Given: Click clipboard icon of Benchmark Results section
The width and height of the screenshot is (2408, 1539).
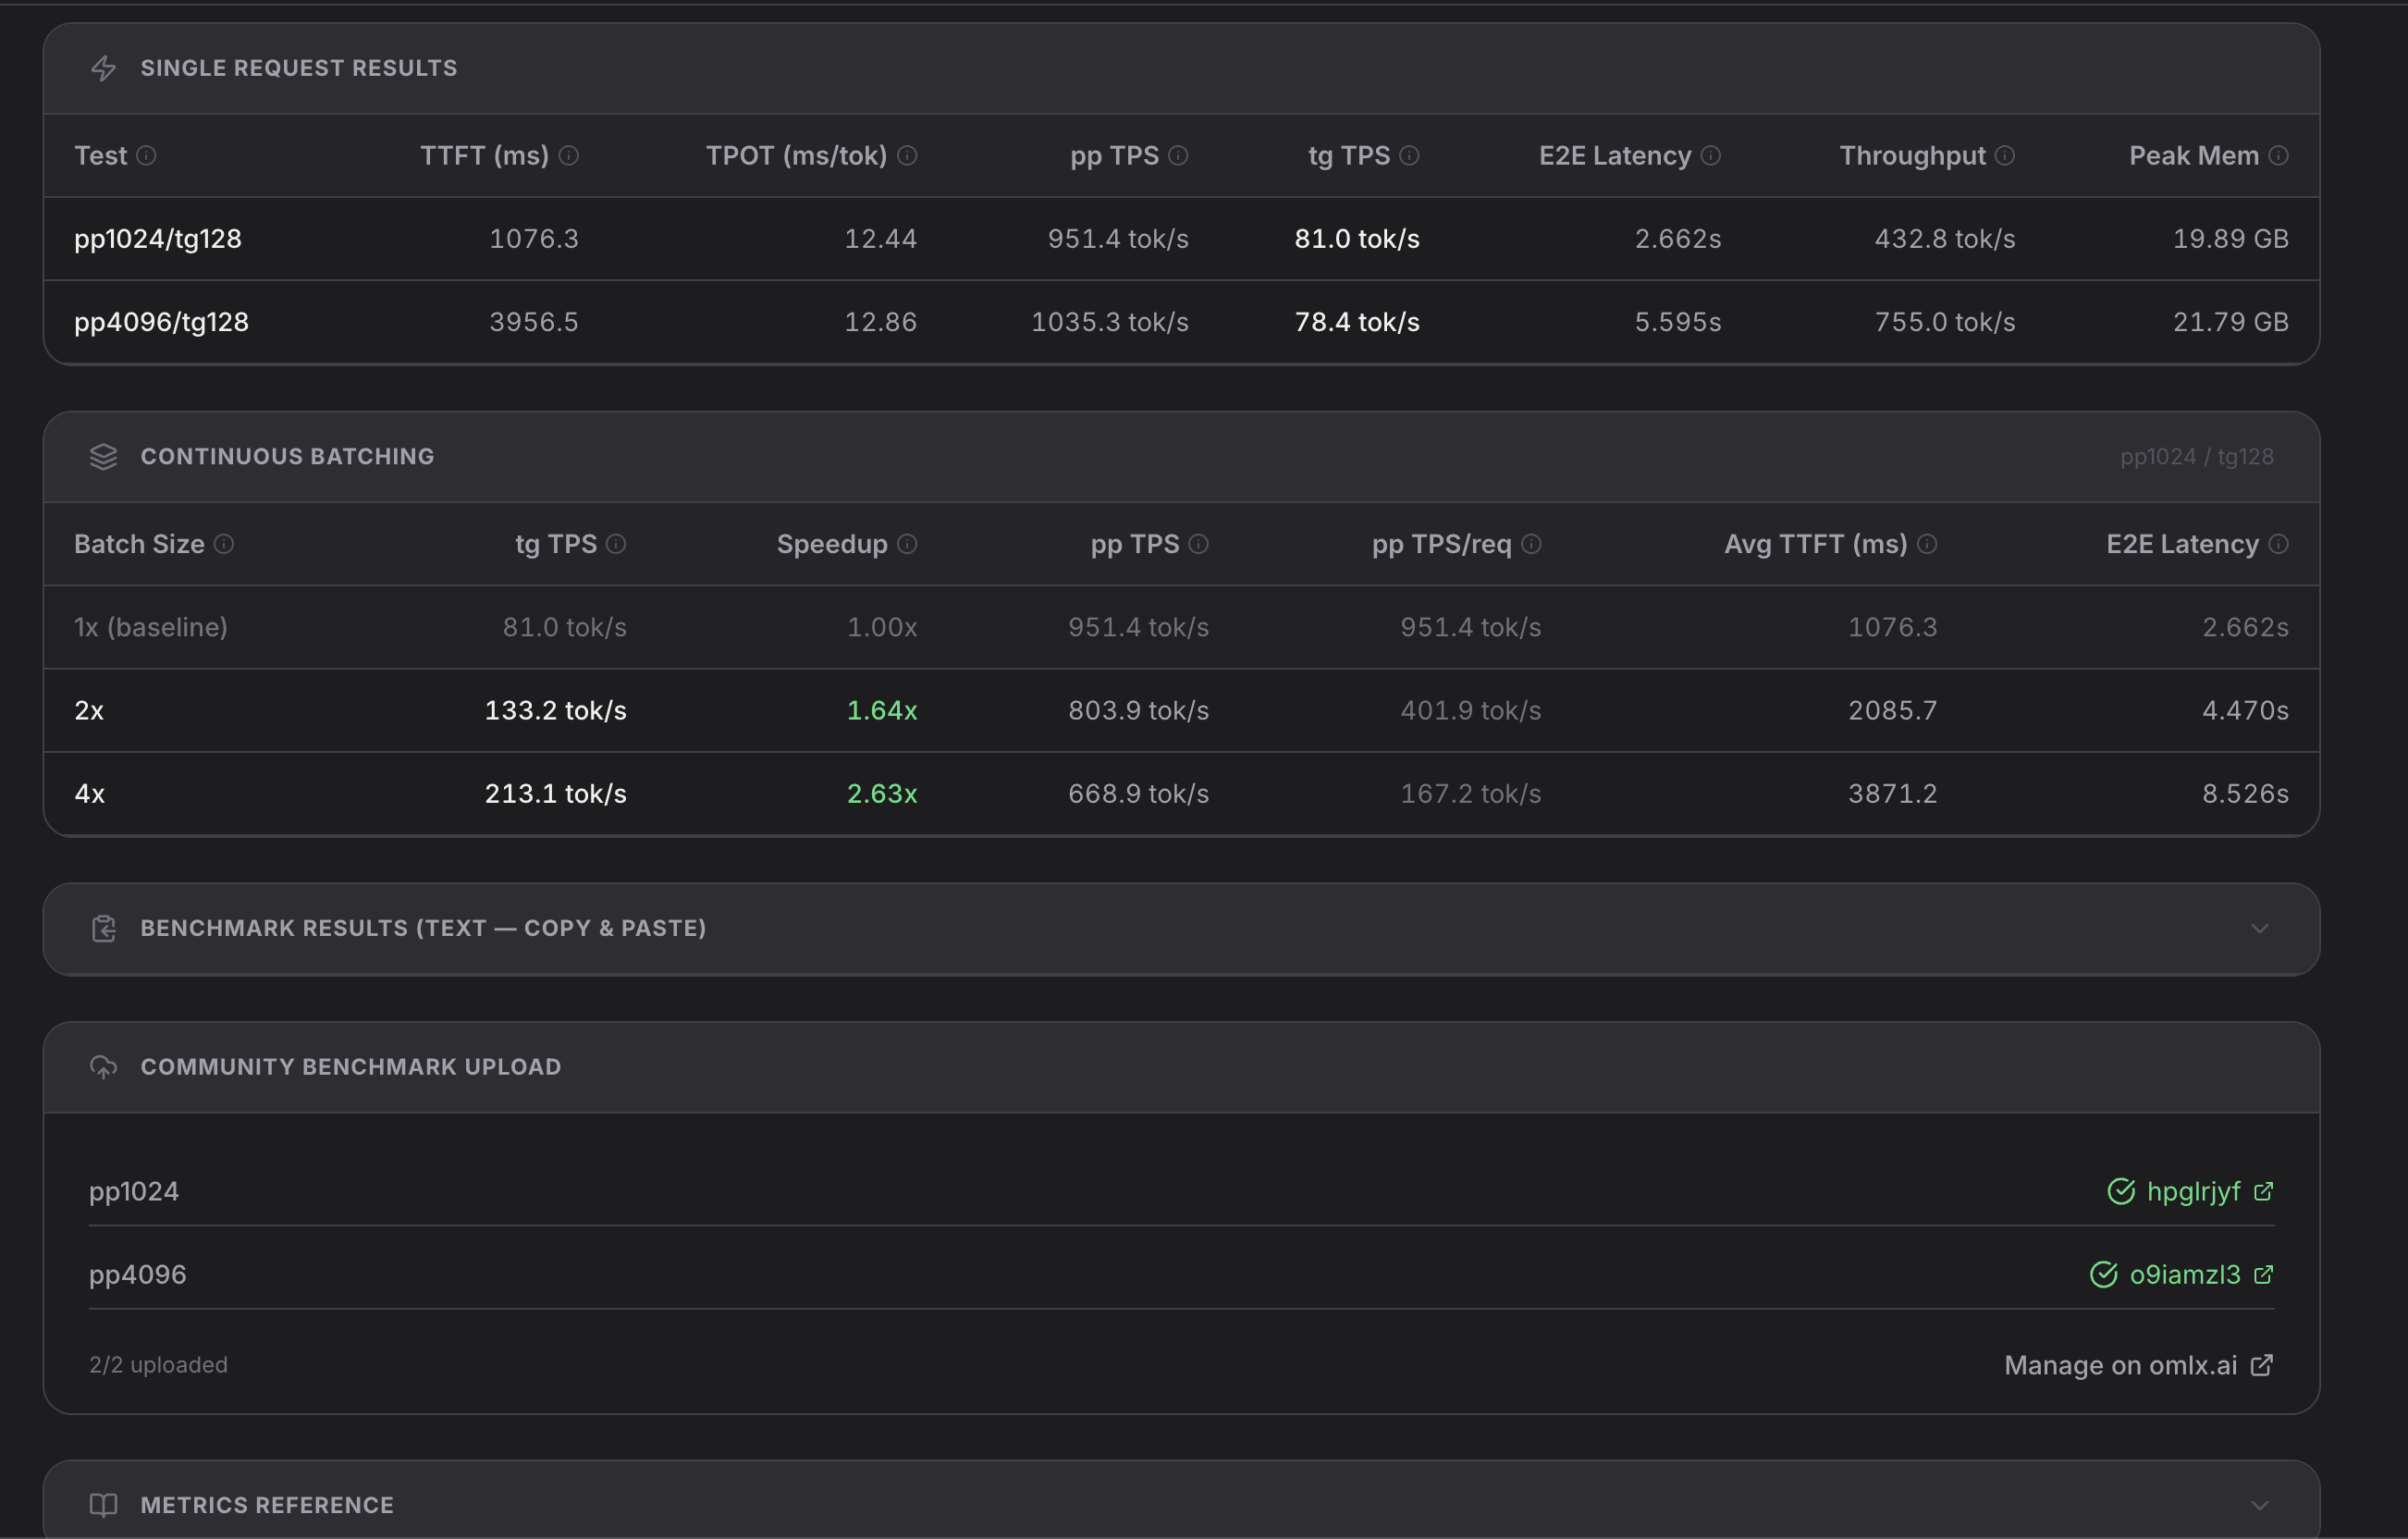Looking at the screenshot, I should (x=104, y=929).
